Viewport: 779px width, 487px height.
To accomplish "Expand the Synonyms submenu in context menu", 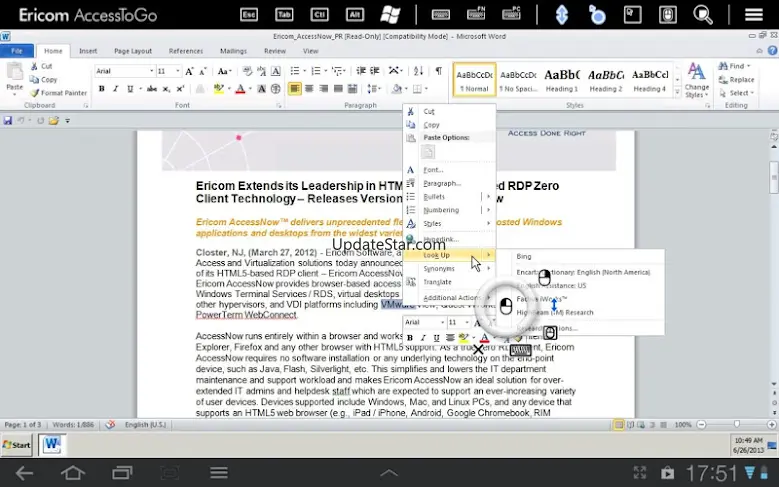I will click(489, 268).
